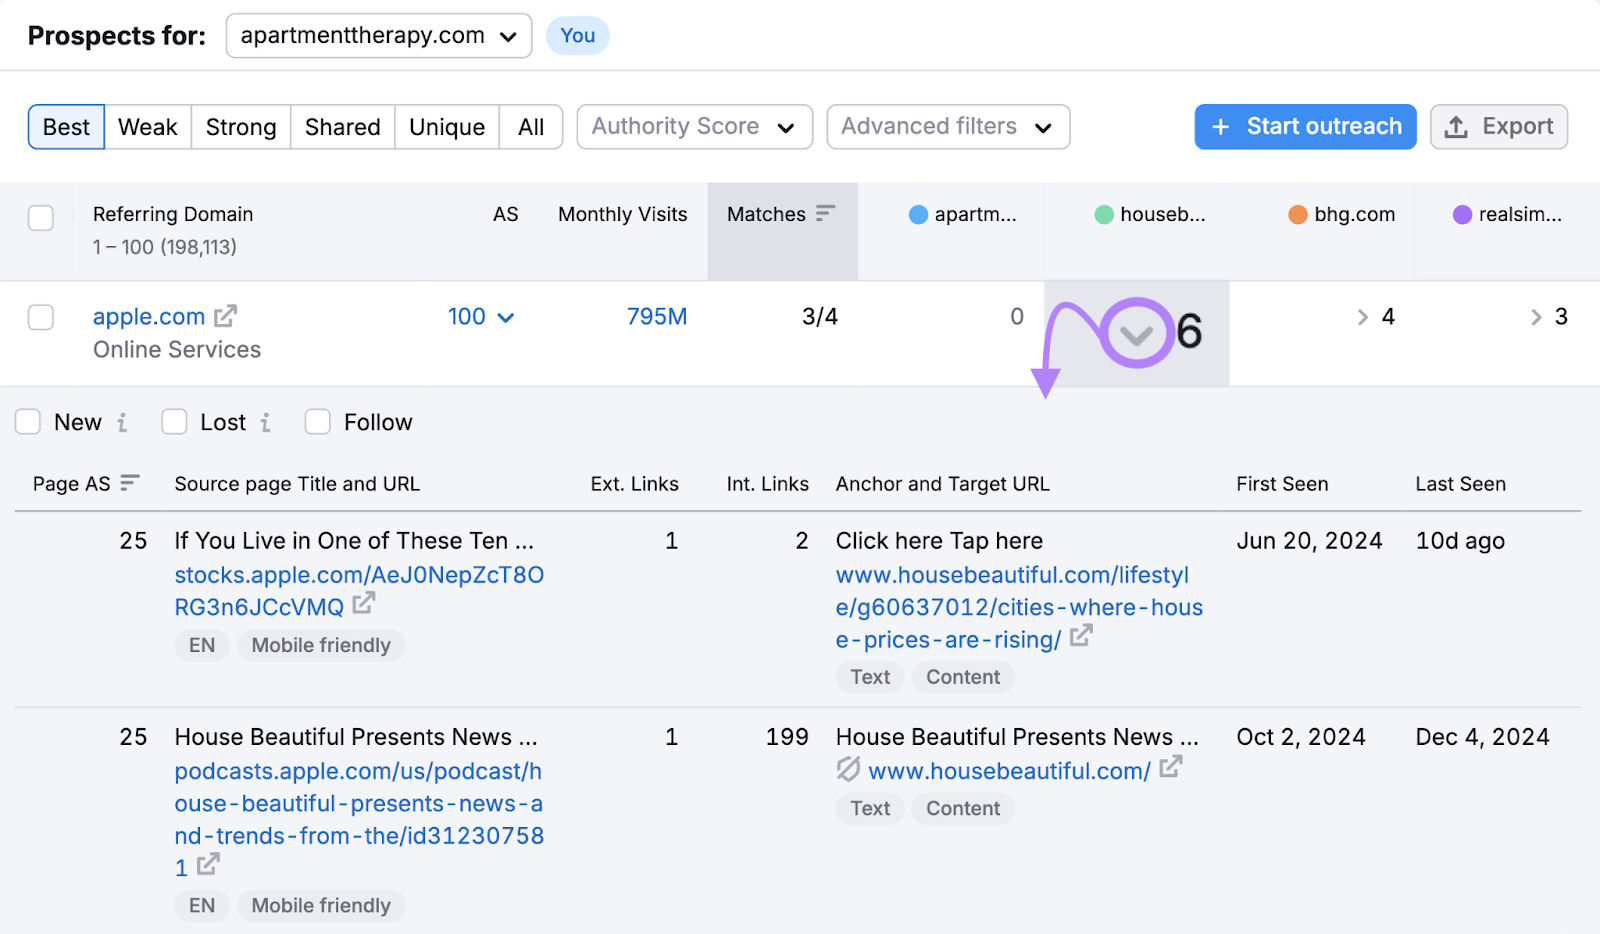This screenshot has width=1600, height=934.
Task: Sort backlinks using the Page AS sort icon
Action: point(129,482)
